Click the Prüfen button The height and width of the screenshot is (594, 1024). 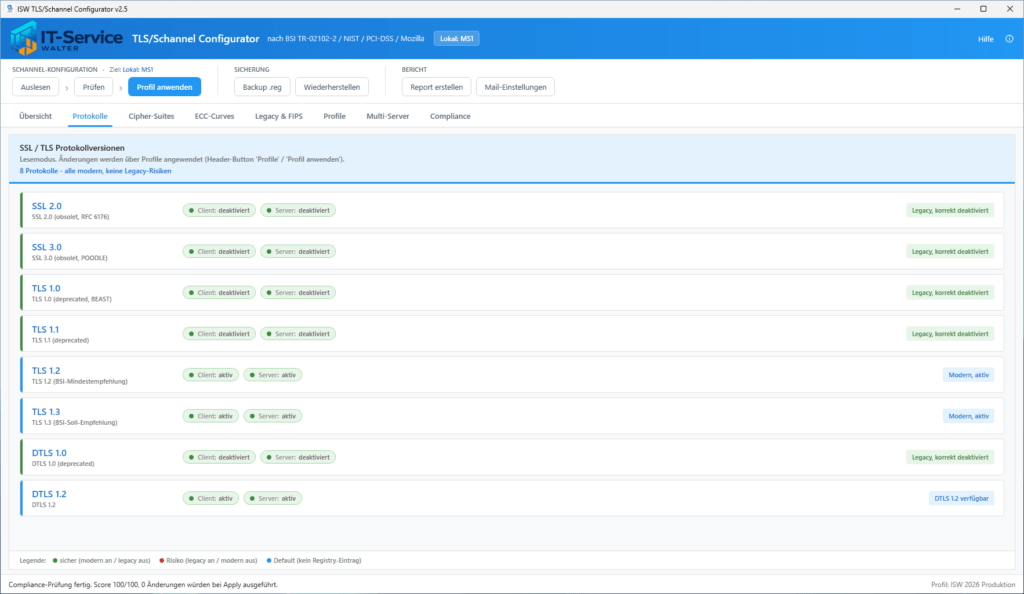coord(93,87)
